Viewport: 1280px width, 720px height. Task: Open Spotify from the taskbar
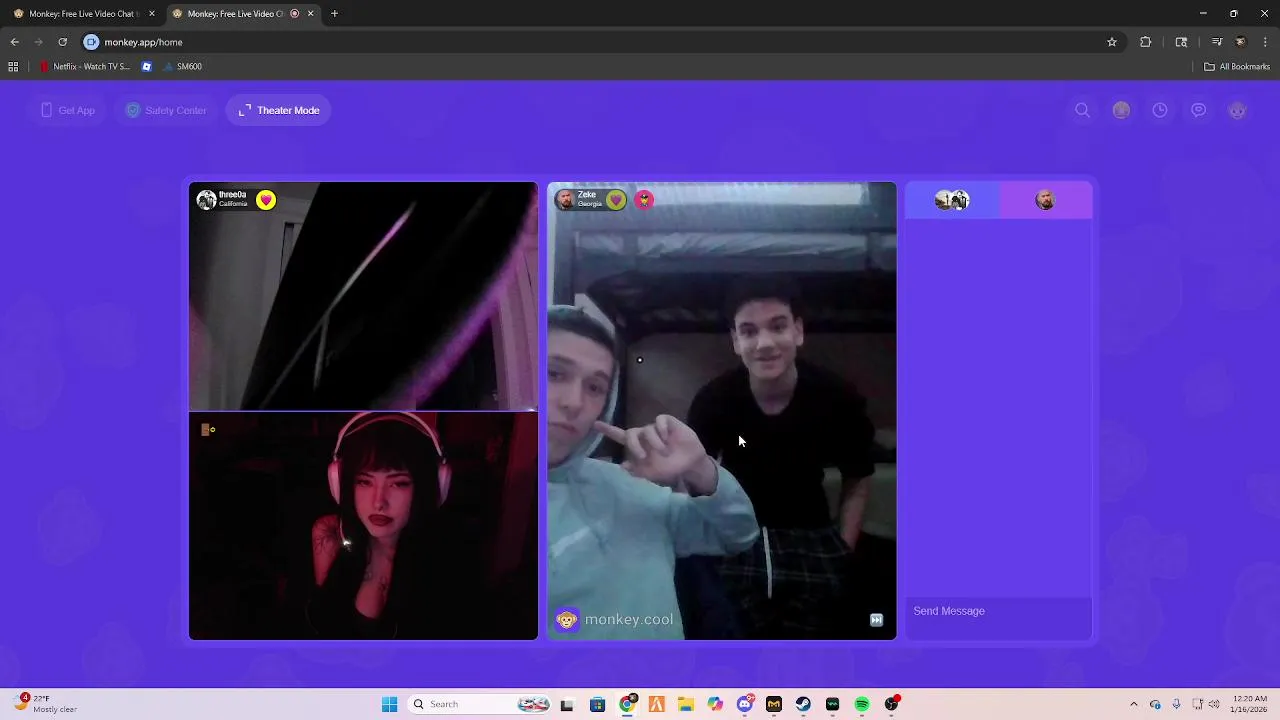(862, 704)
